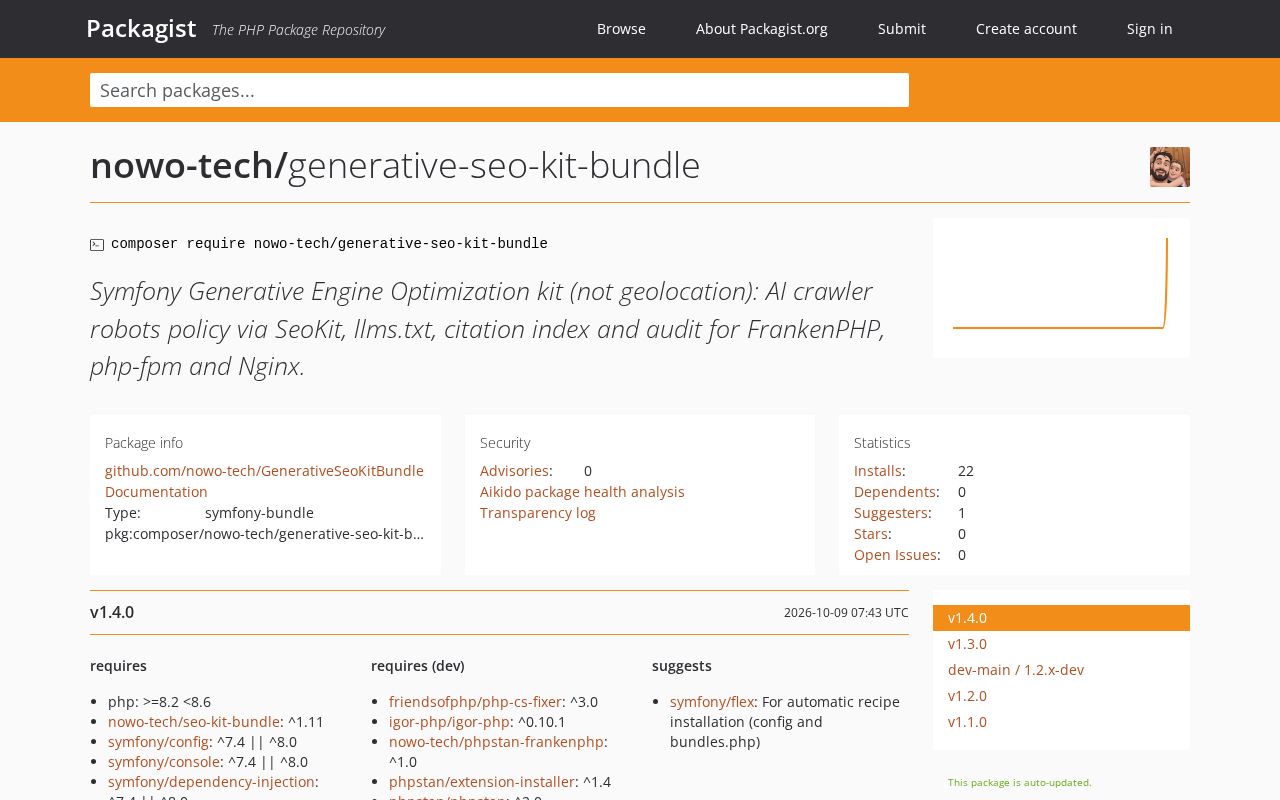
Task: Select dev-main / 1.2.x-dev version
Action: coord(1016,670)
